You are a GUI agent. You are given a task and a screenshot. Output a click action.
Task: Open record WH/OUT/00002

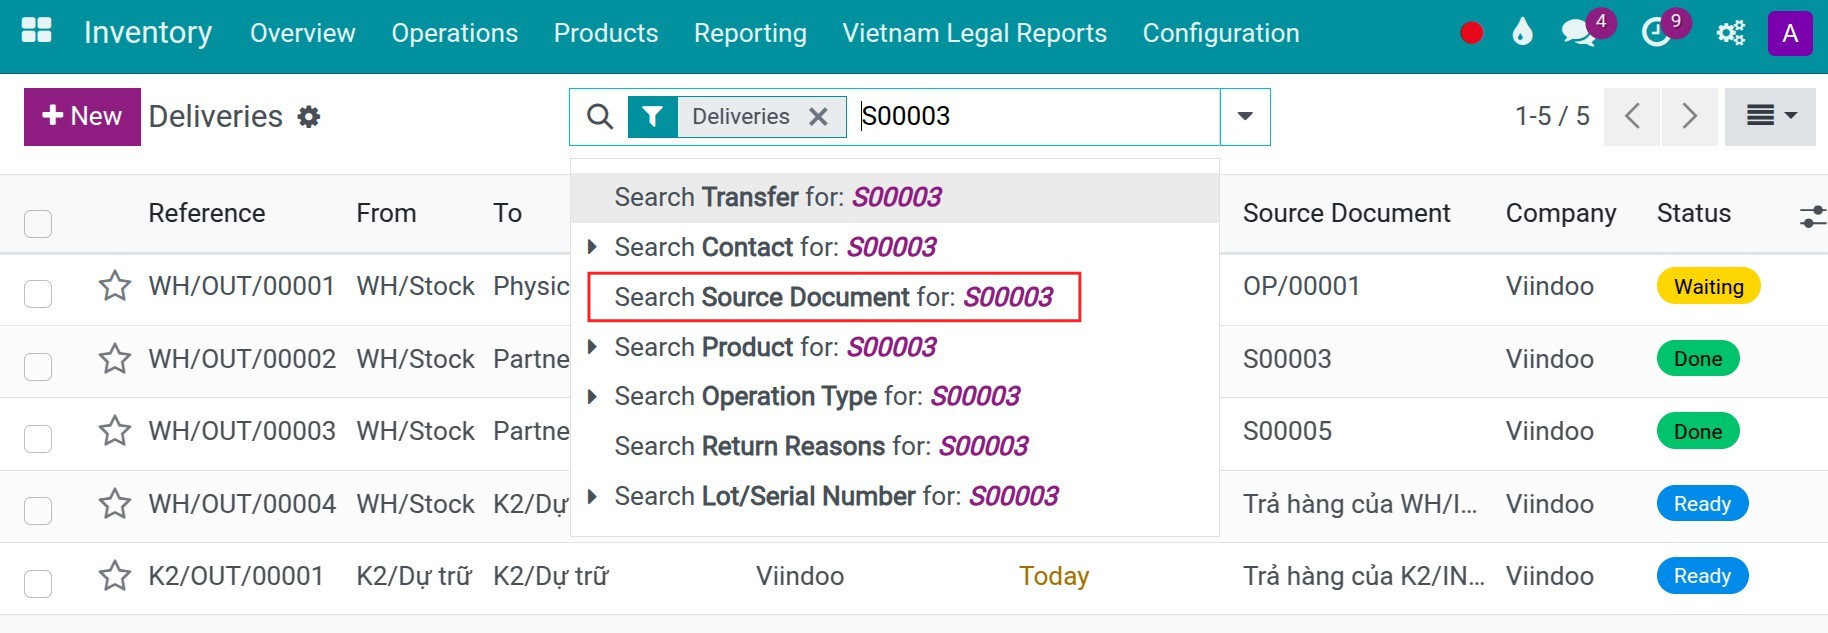[x=242, y=359]
